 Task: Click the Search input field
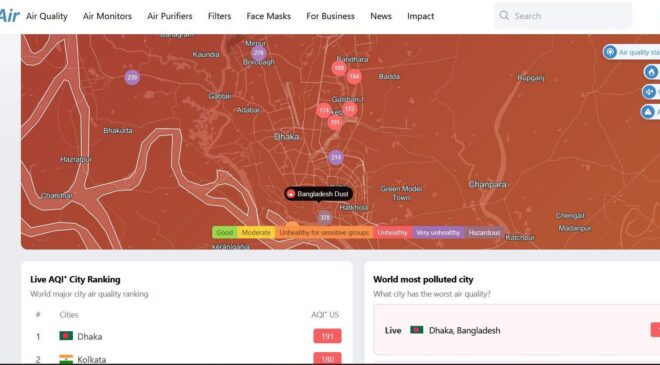point(563,16)
